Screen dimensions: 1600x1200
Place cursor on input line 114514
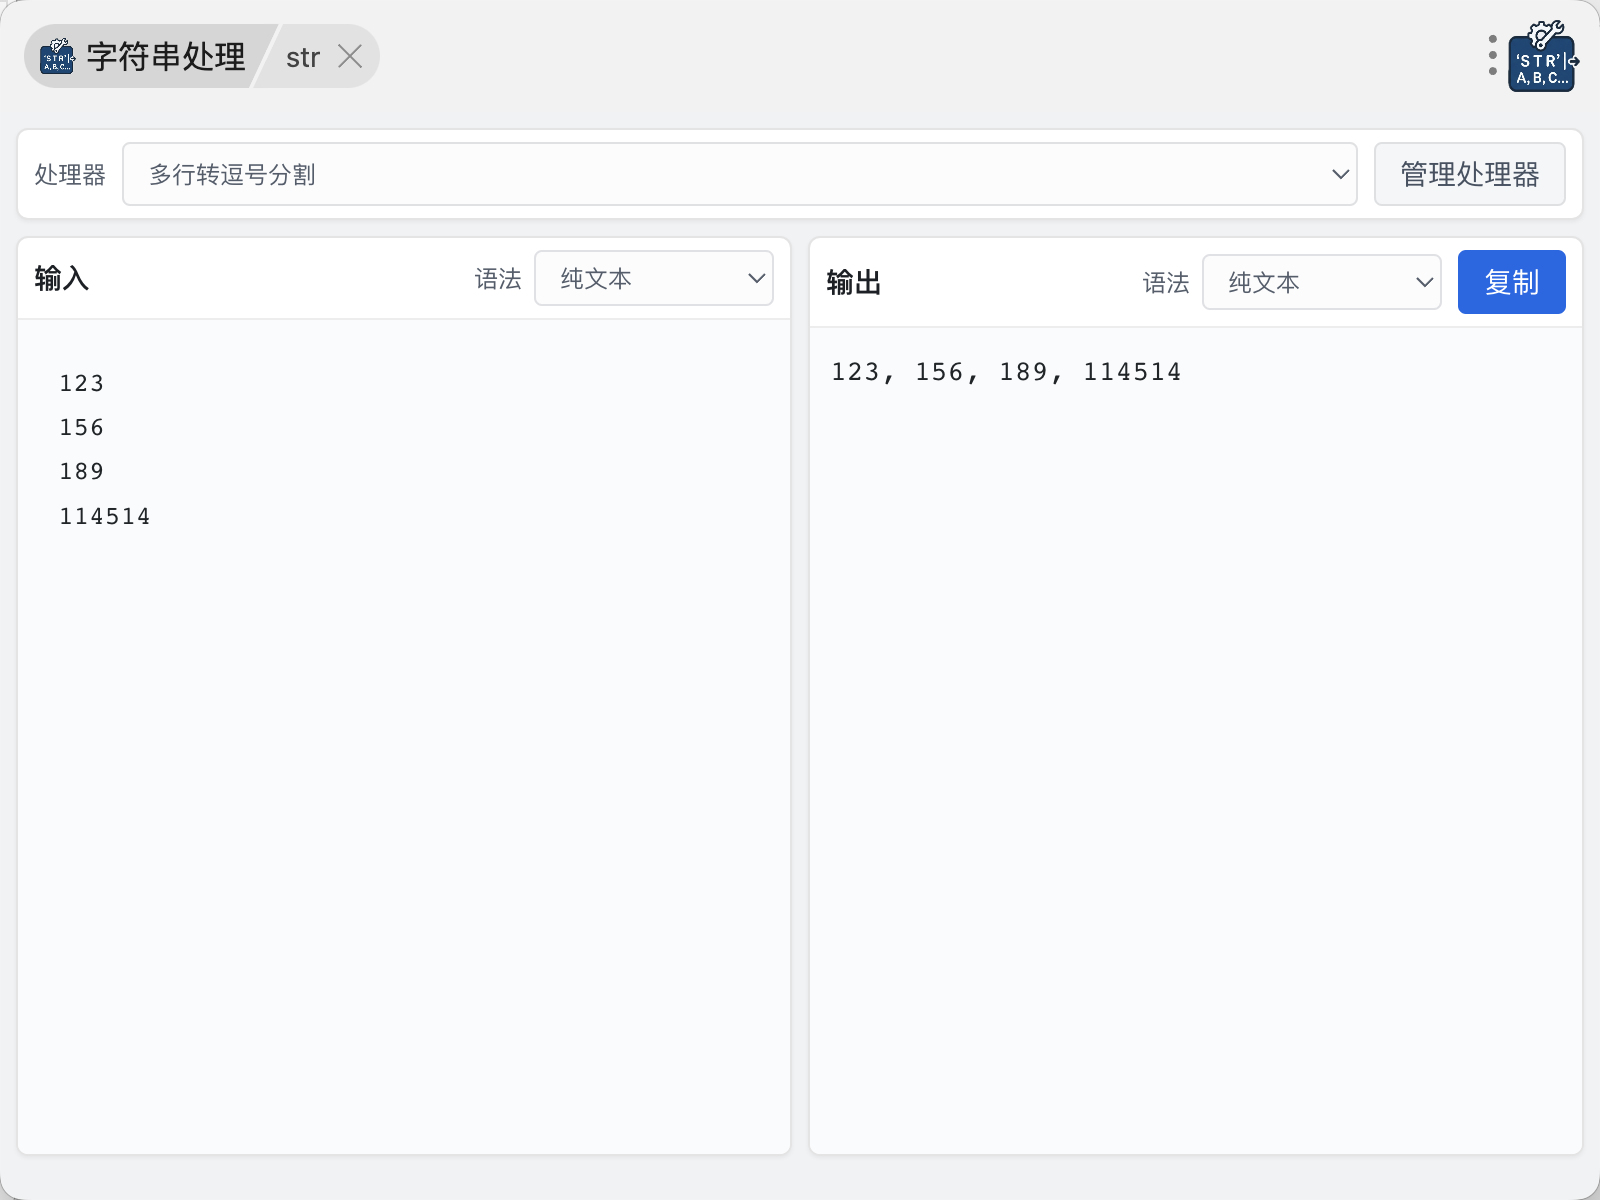[105, 517]
